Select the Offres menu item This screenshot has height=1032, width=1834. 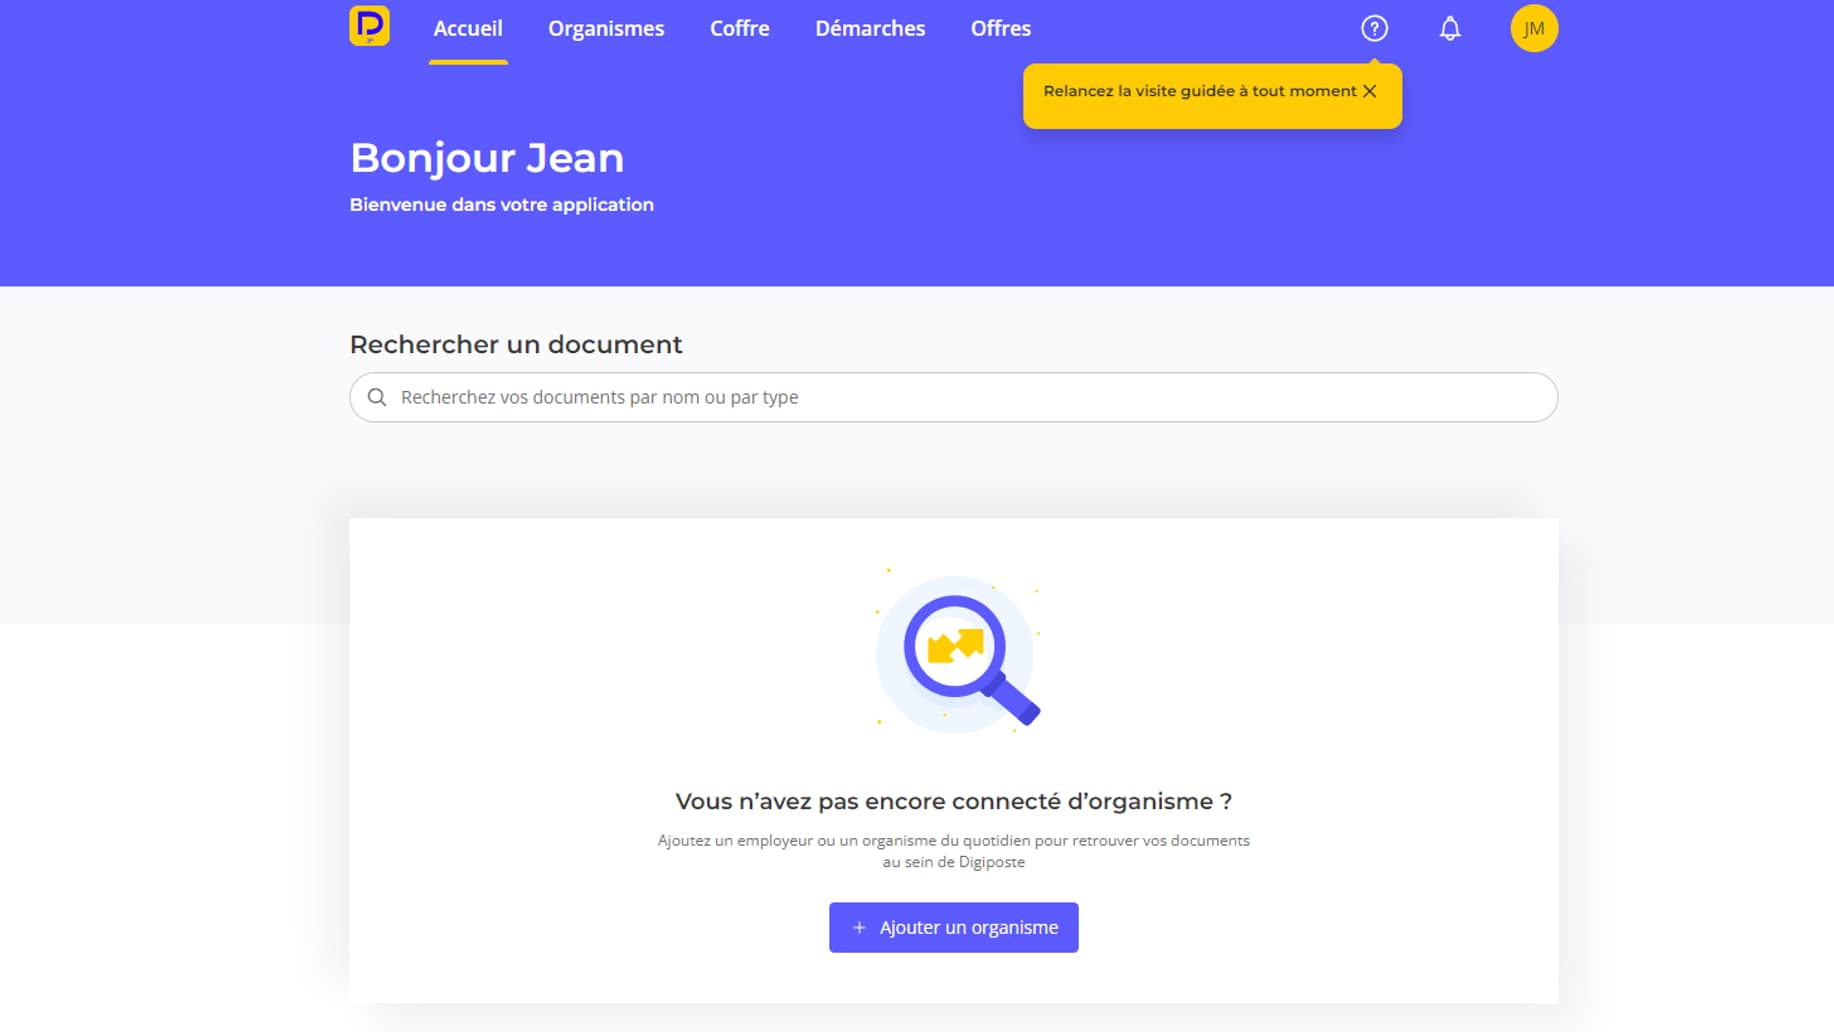point(1000,29)
